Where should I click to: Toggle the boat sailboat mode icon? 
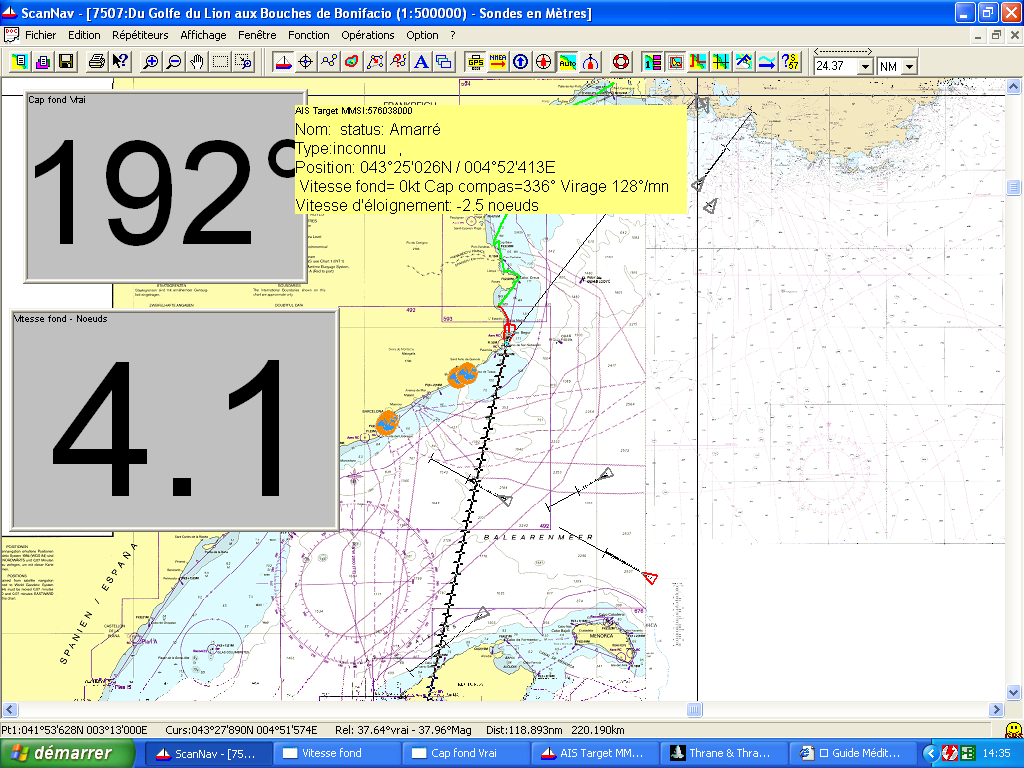click(x=283, y=62)
